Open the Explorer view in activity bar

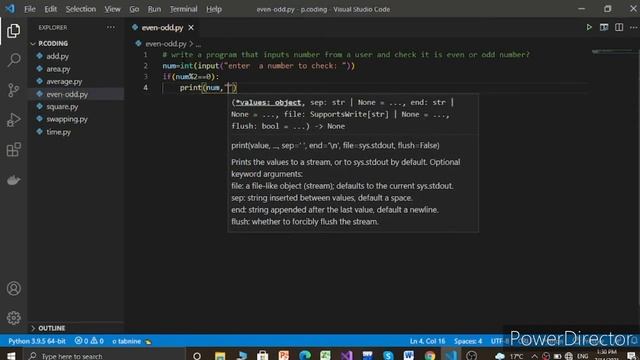point(13,31)
